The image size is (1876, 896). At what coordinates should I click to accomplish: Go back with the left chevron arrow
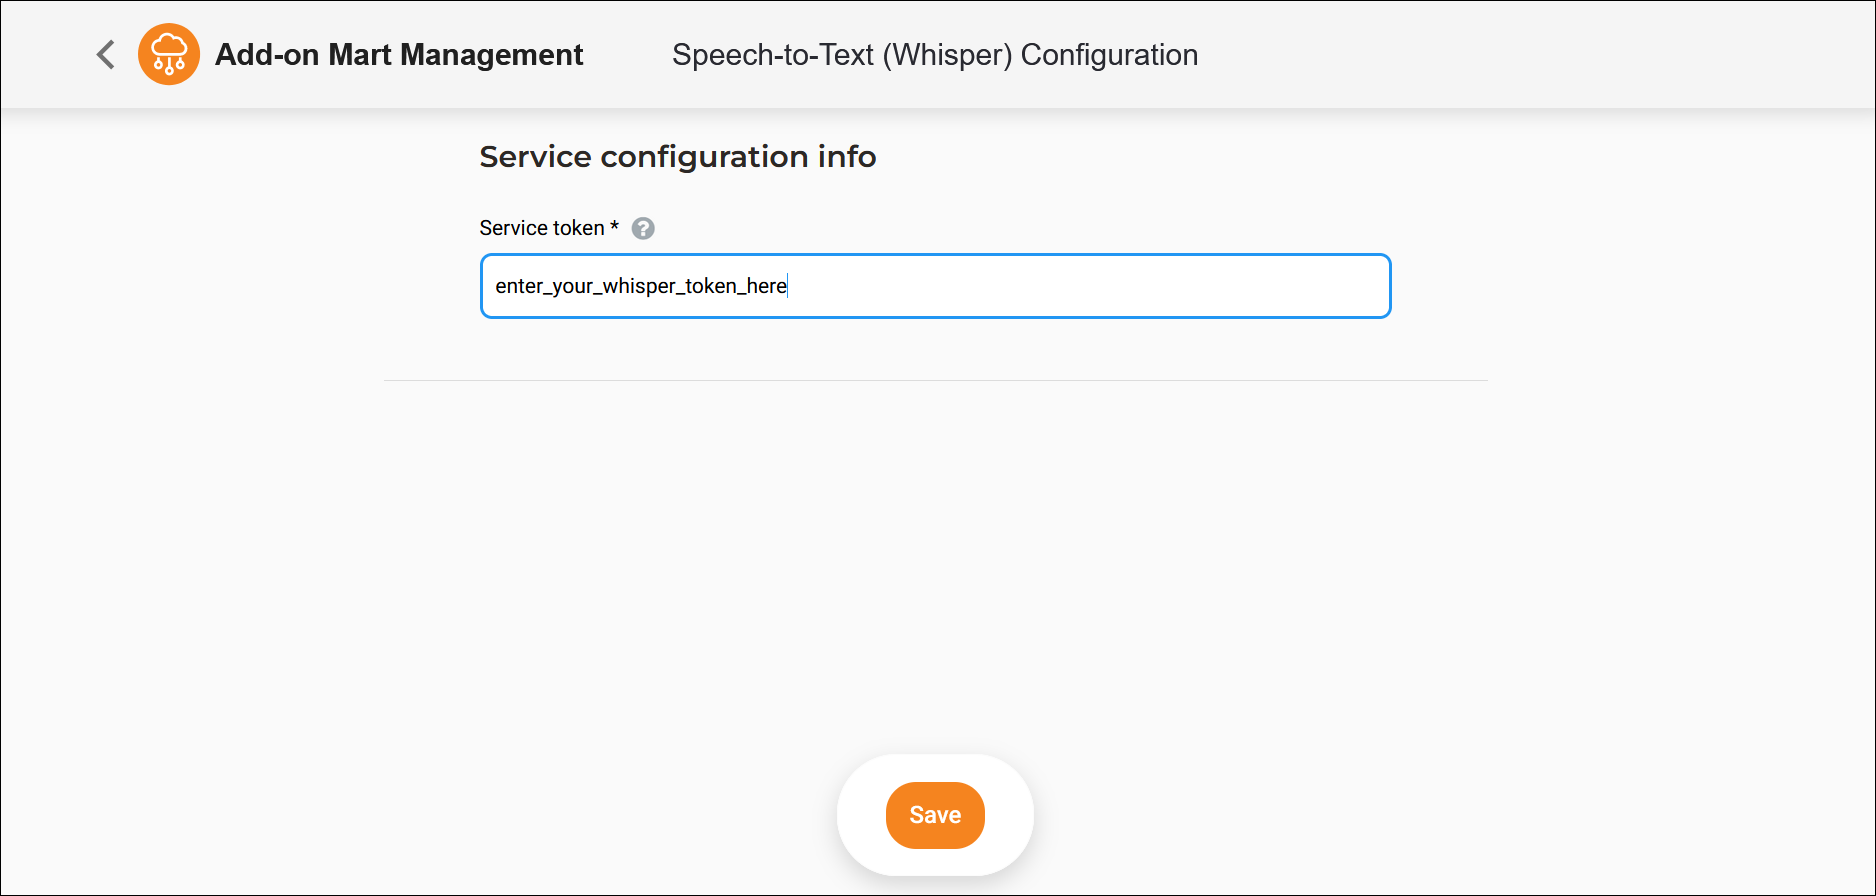click(x=105, y=54)
